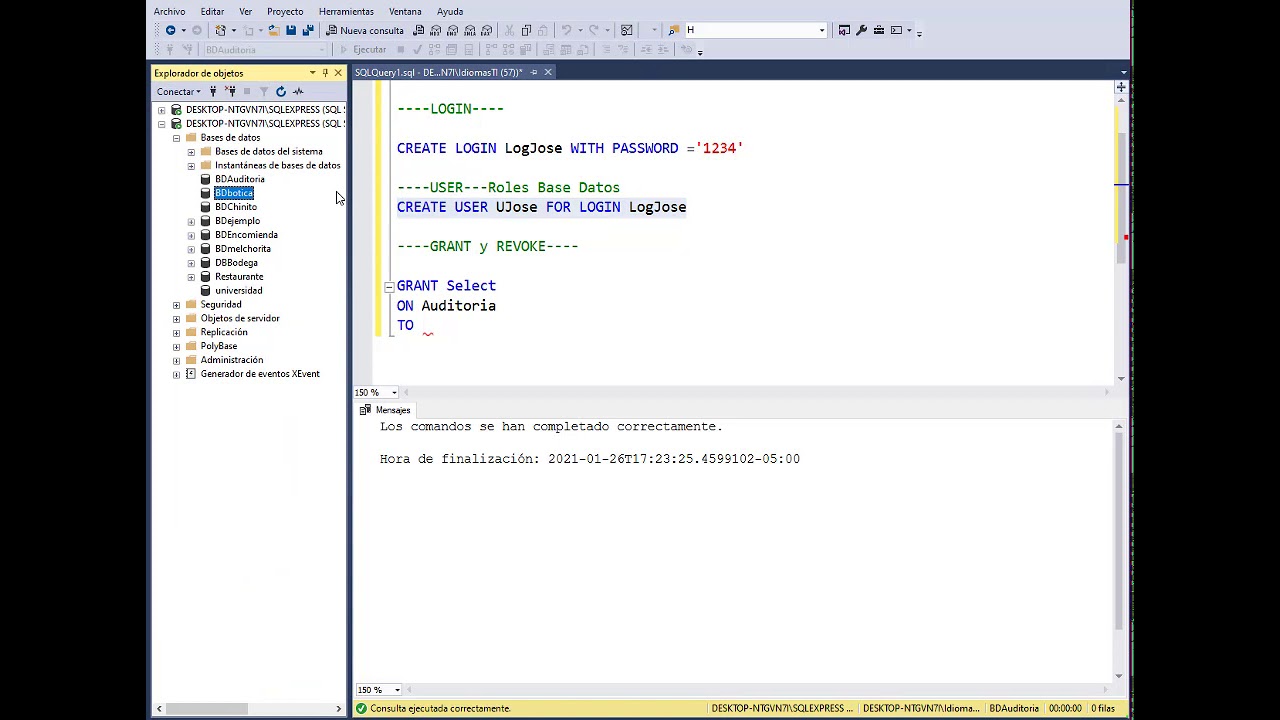Viewport: 1280px width, 720px height.
Task: Click the CREATE LOGIN LogJose line
Action: [570, 148]
